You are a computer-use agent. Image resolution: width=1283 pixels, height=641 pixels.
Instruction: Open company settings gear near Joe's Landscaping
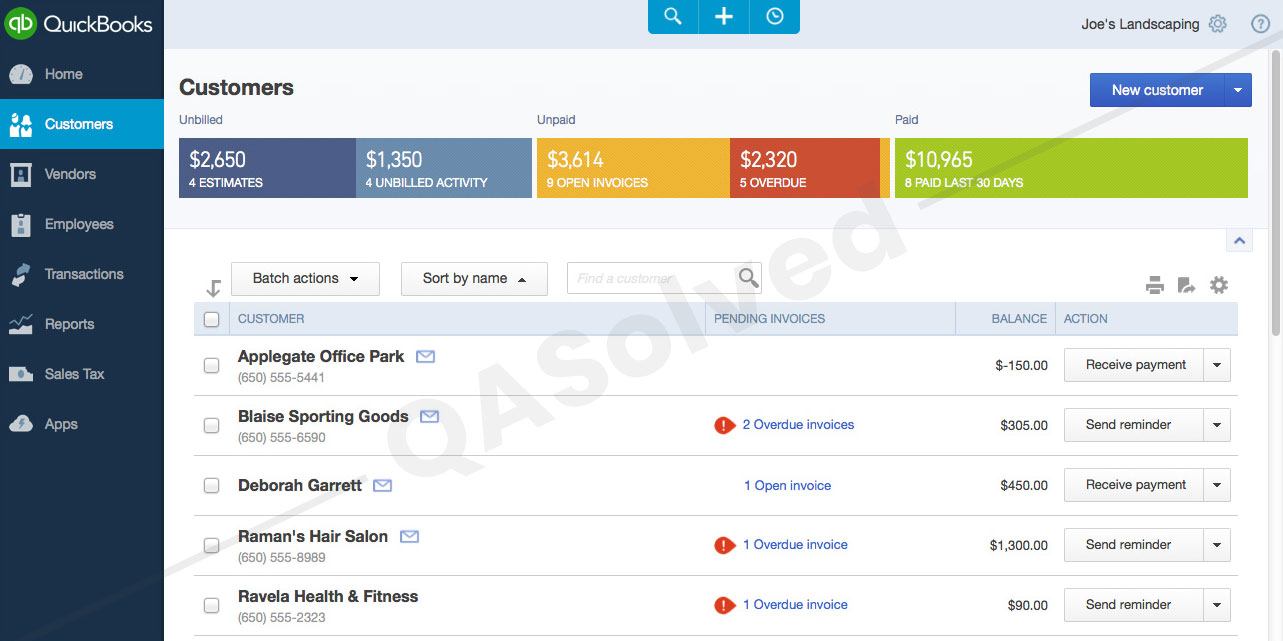tap(1217, 24)
